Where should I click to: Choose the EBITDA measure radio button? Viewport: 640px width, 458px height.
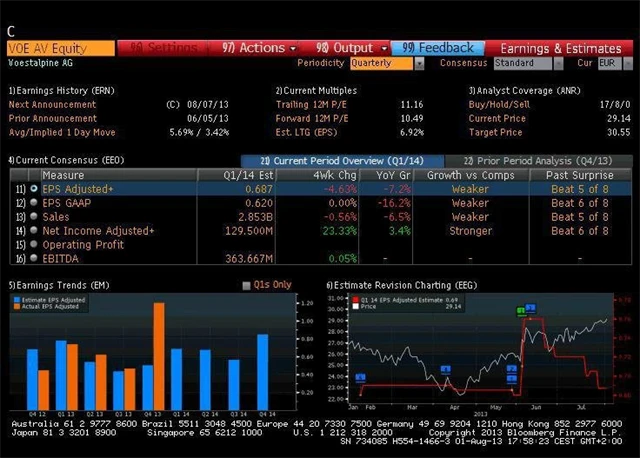tap(33, 258)
